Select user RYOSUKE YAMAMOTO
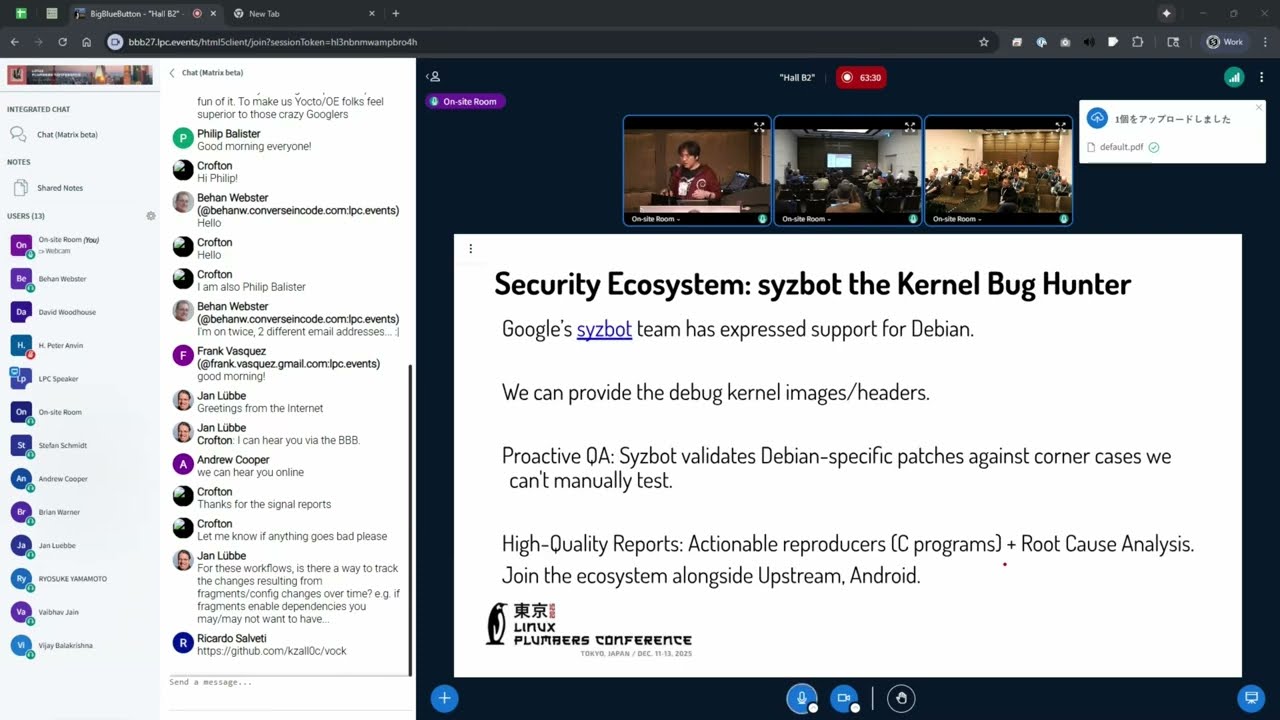 (80, 579)
